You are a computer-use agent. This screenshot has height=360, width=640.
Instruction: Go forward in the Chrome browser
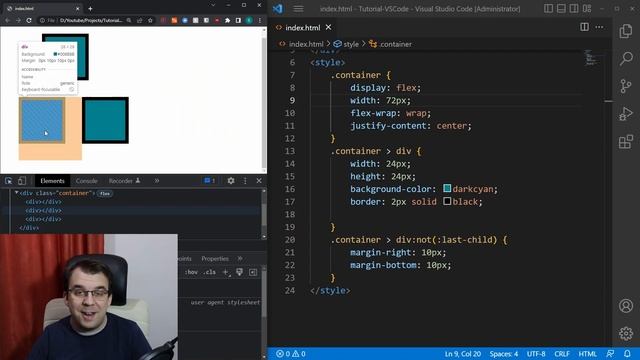pyautogui.click(x=18, y=20)
